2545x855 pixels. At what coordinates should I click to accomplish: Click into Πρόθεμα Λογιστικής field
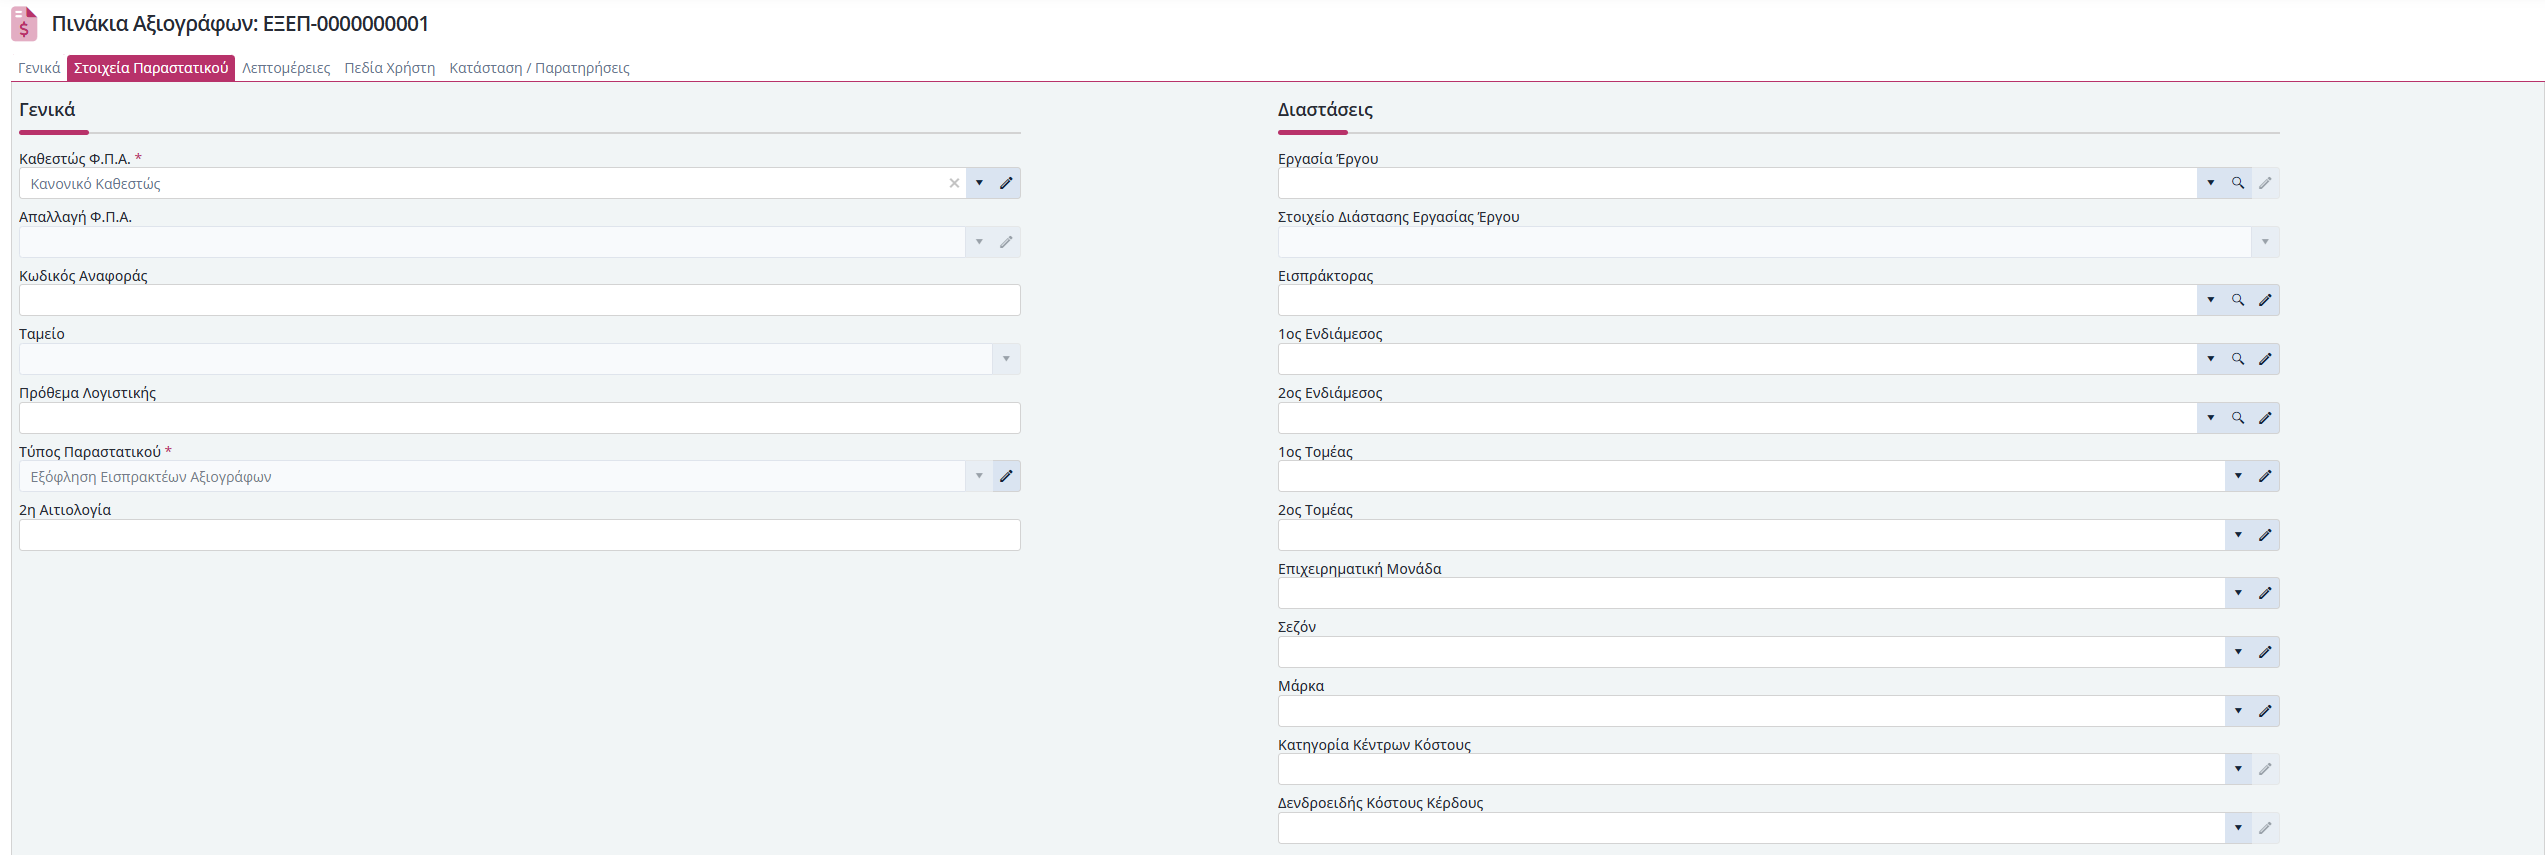[520, 418]
